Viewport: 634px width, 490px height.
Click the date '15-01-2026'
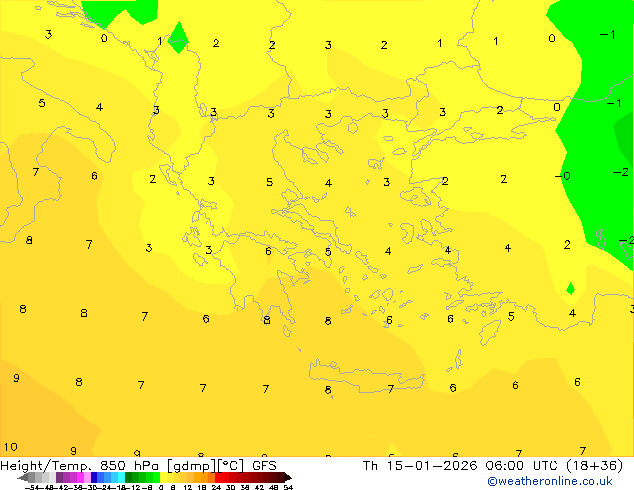[x=432, y=466]
